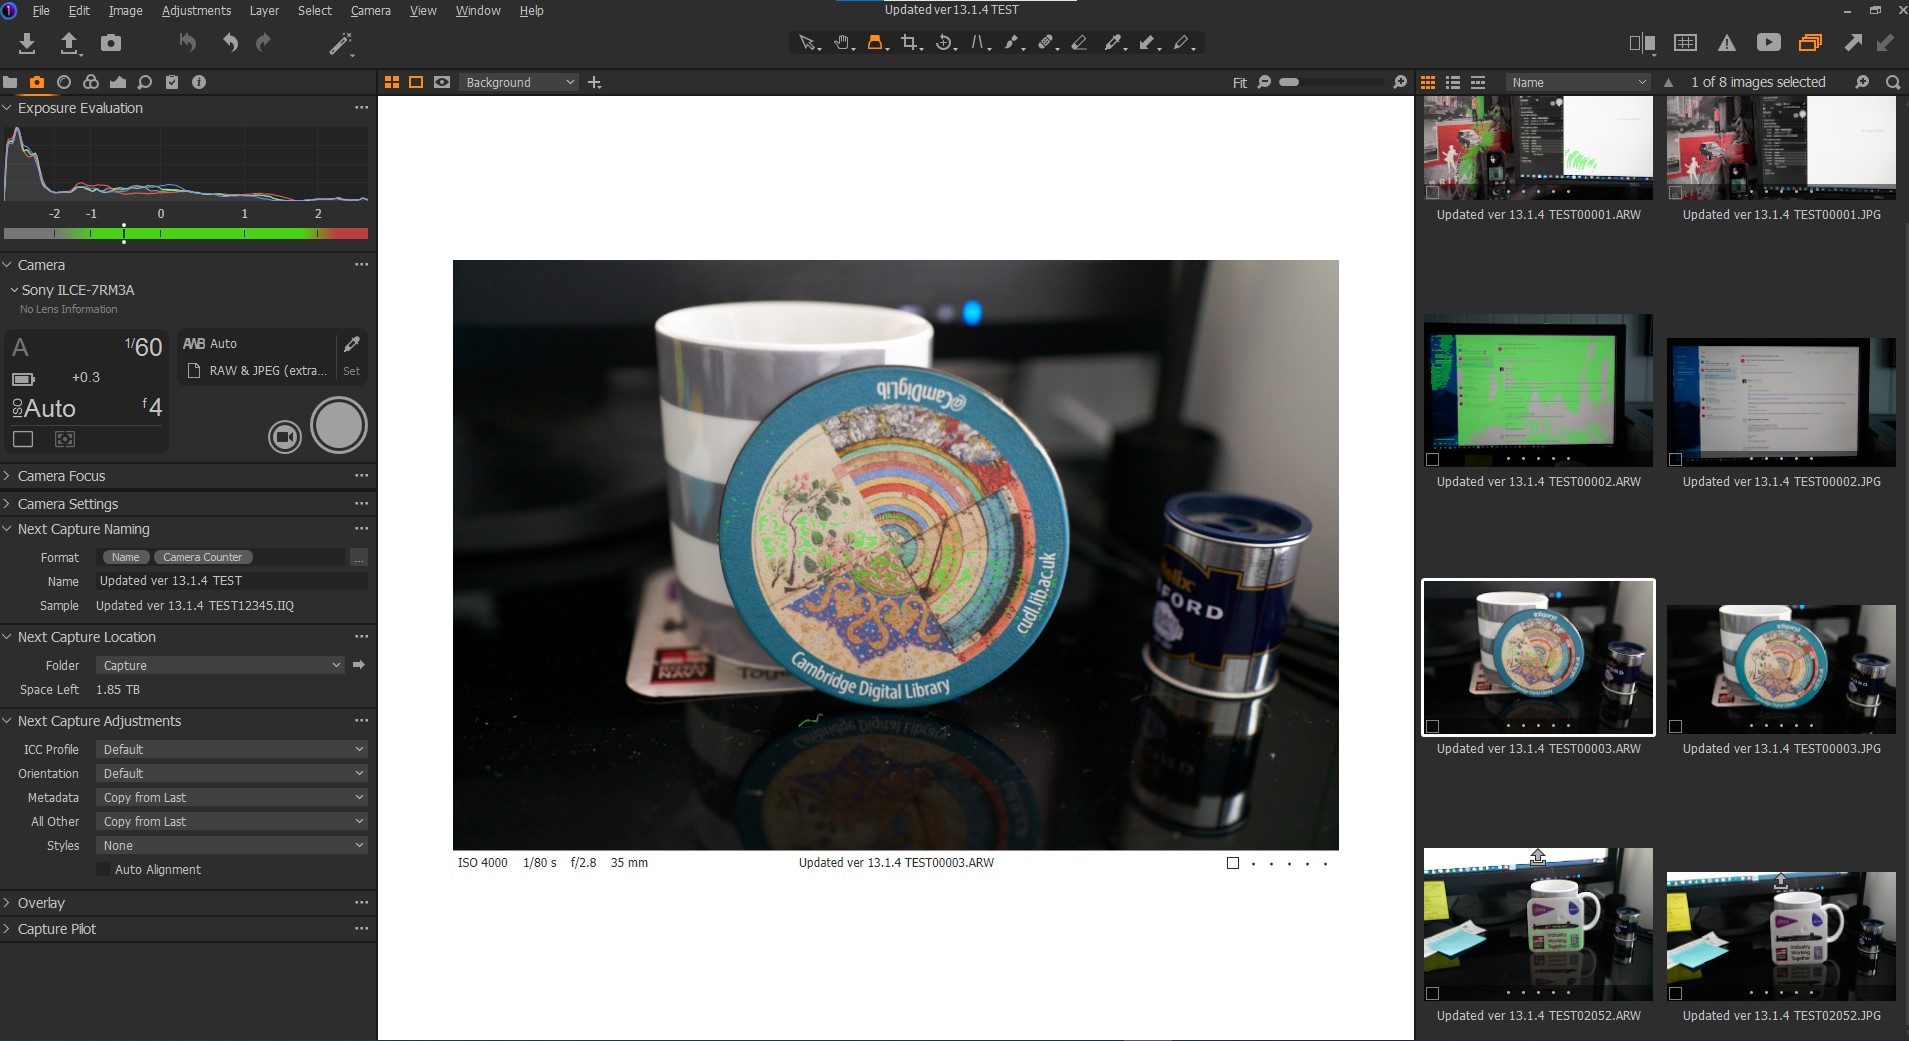Open the Library folder tool tab
Image resolution: width=1909 pixels, height=1041 pixels.
[x=10, y=82]
